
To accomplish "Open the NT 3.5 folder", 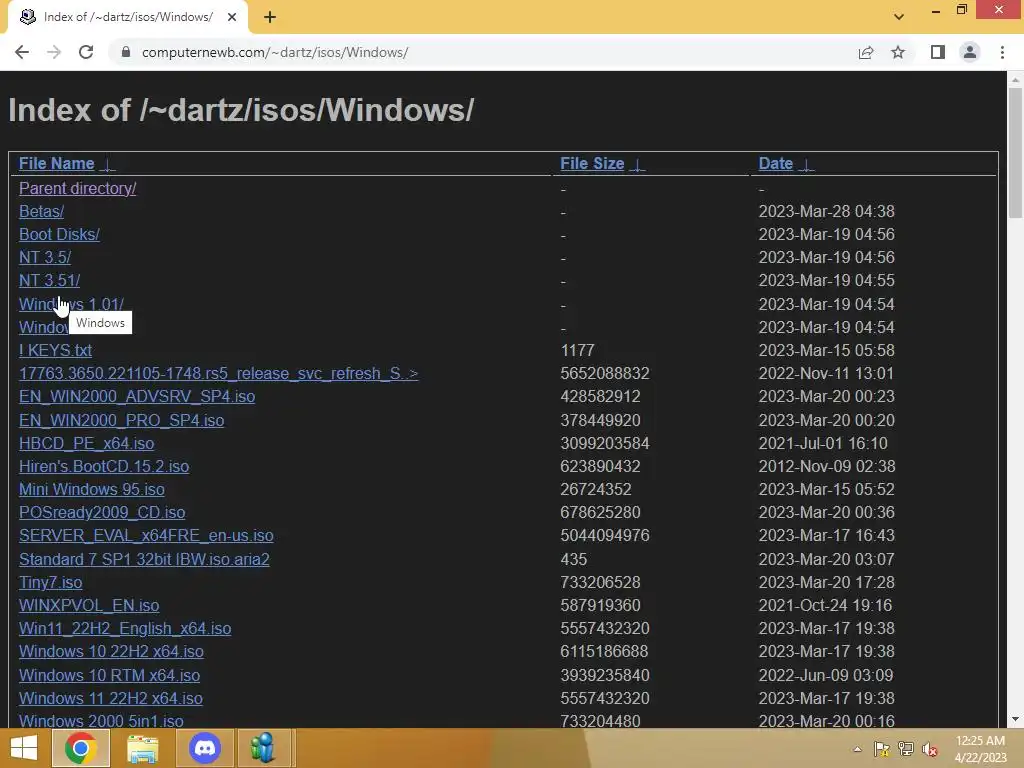I will (45, 257).
